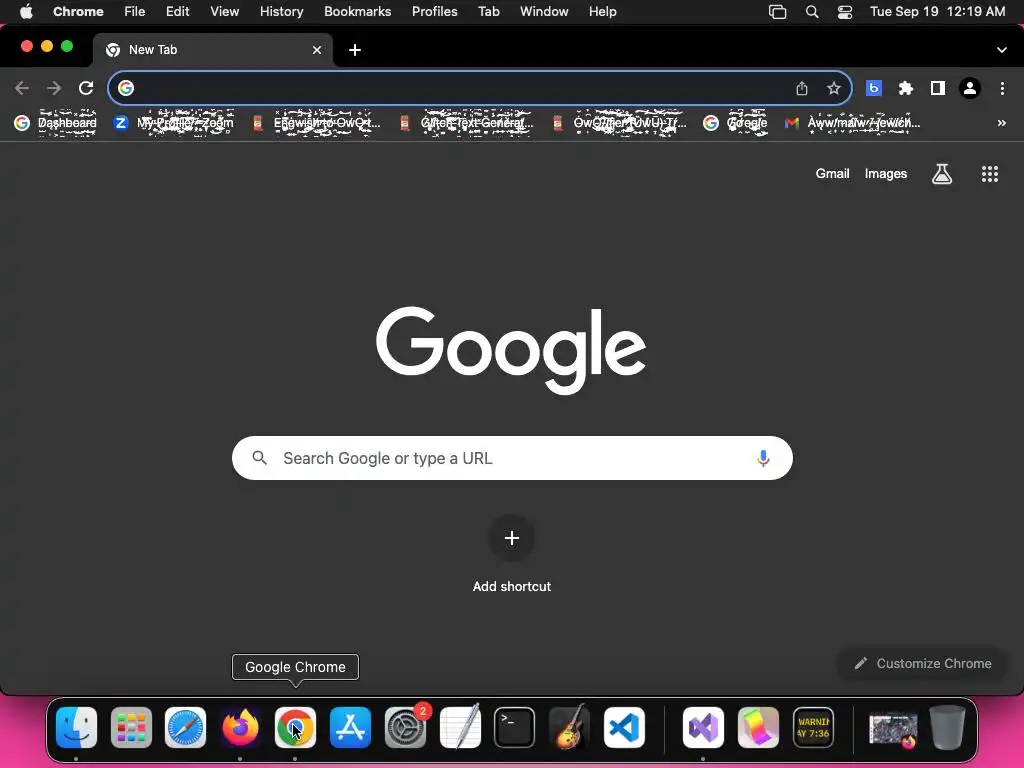Launch Firefox from the Dock
Image resolution: width=1024 pixels, height=768 pixels.
[x=240, y=728]
